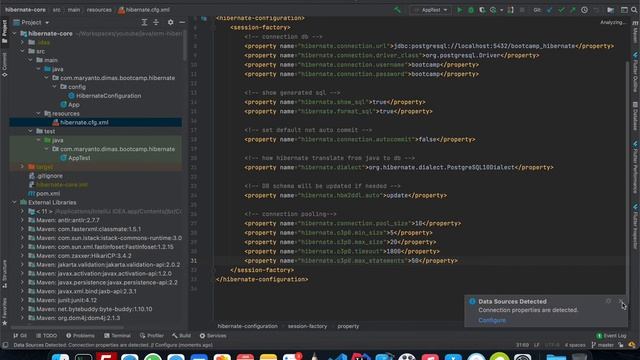The height and width of the screenshot is (360, 640).
Task: Show Git history clock icon
Action: click(584, 10)
